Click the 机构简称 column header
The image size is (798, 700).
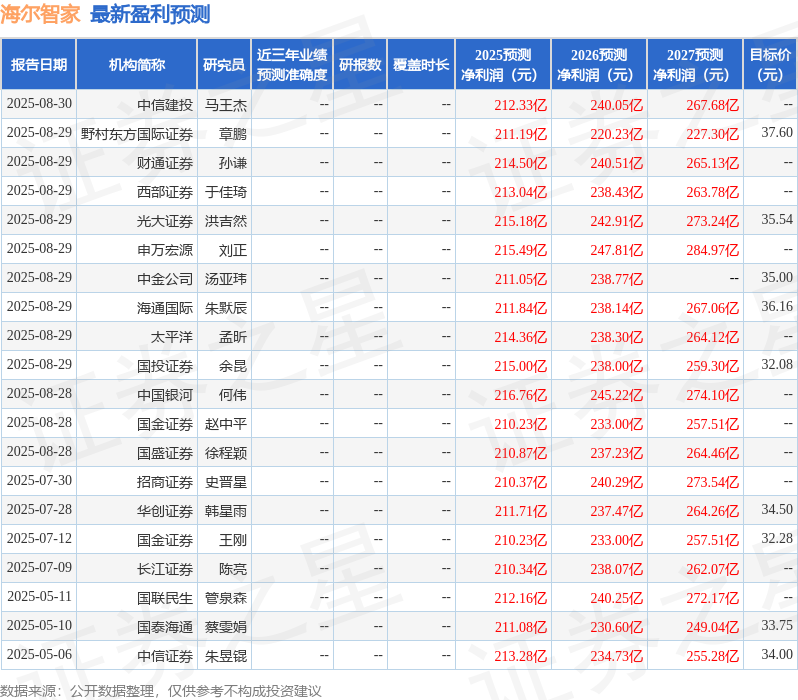136,65
